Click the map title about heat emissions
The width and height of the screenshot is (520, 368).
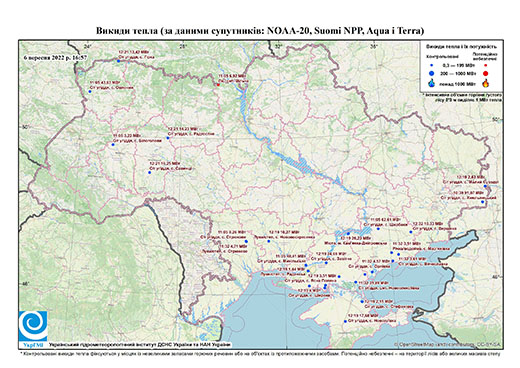pos(260,31)
